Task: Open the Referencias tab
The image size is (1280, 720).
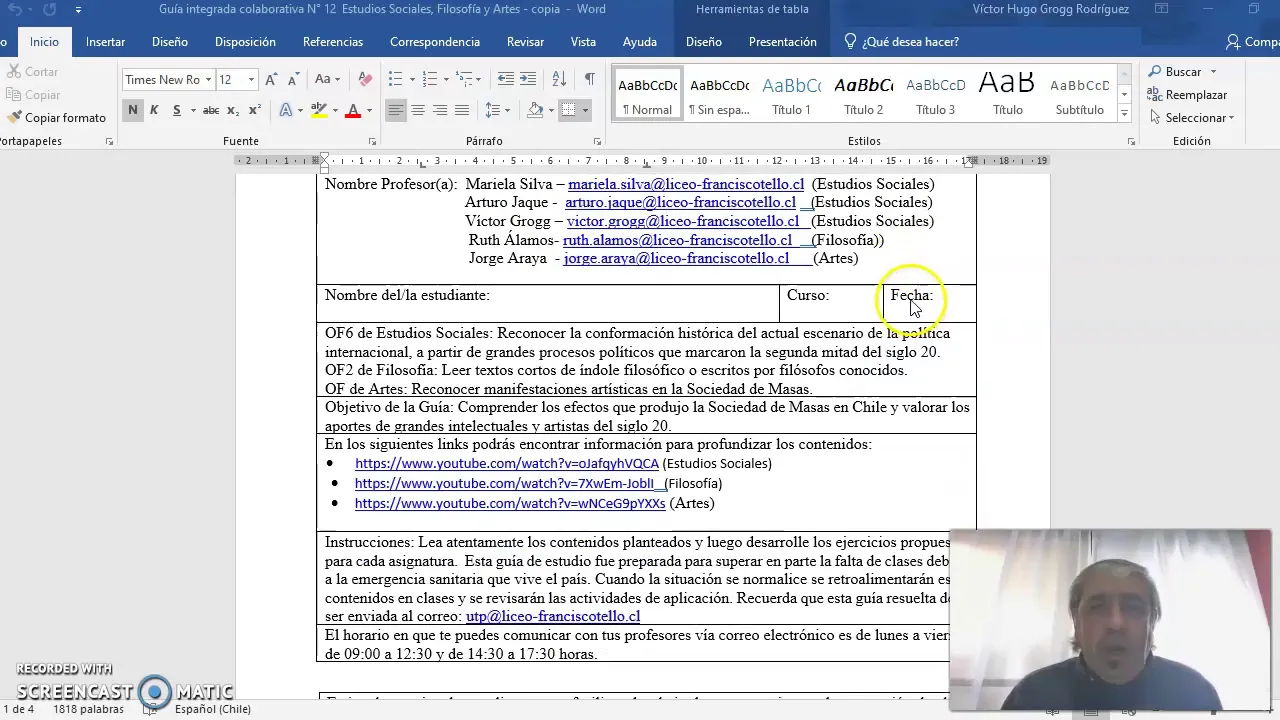Action: tap(333, 42)
